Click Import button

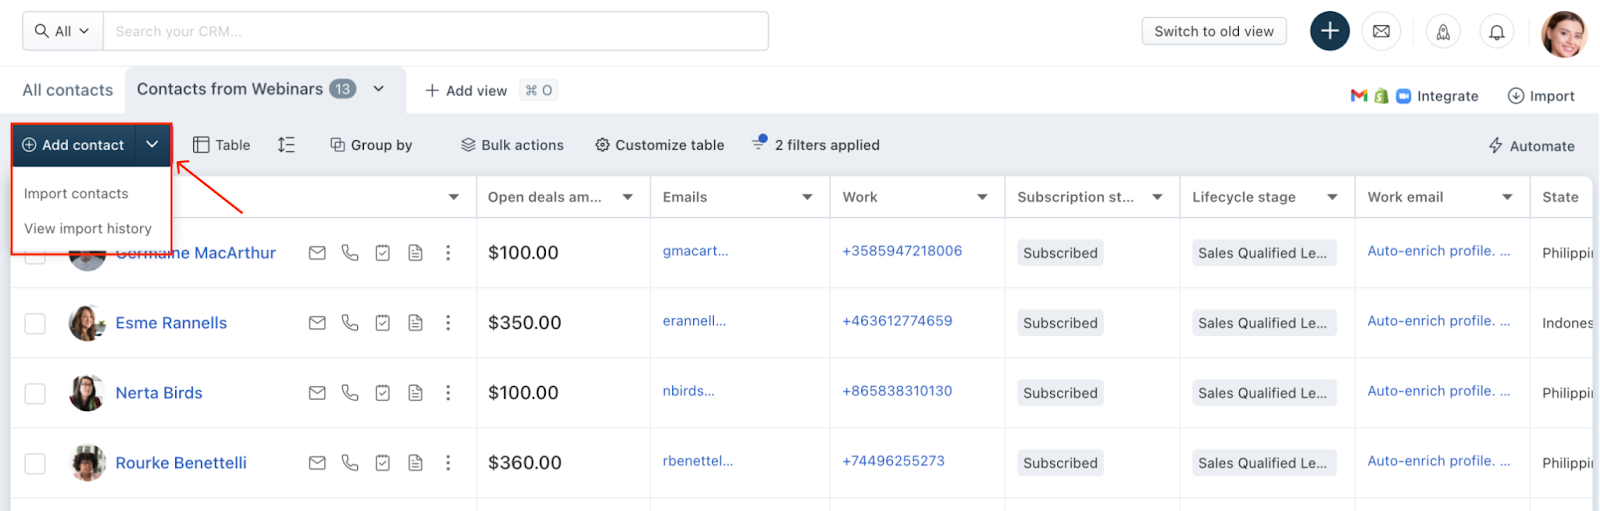pos(1541,96)
